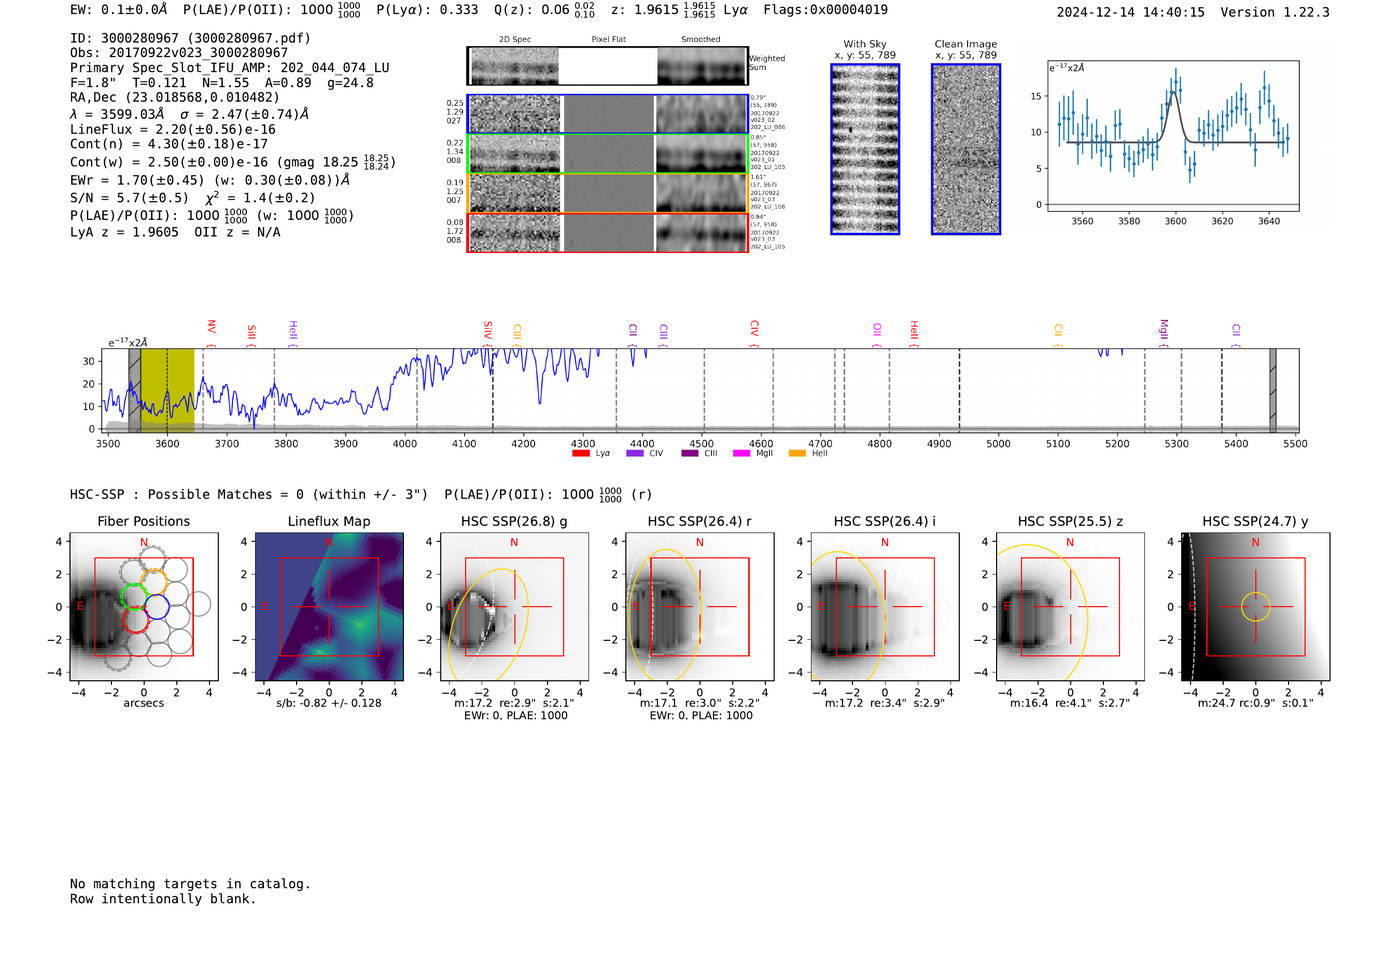Click the '2D Spec' column header
Image resolution: width=1400 pixels, height=953 pixels.
(x=515, y=40)
